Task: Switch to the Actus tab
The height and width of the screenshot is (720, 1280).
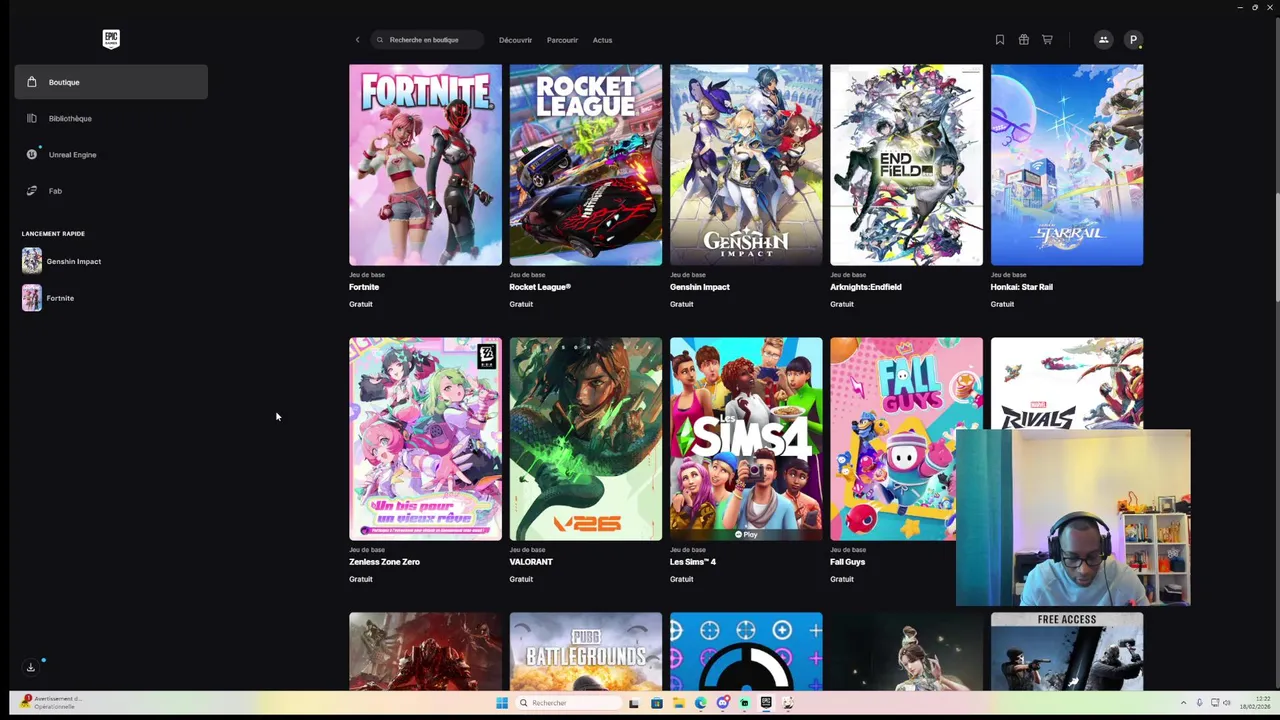Action: point(602,40)
